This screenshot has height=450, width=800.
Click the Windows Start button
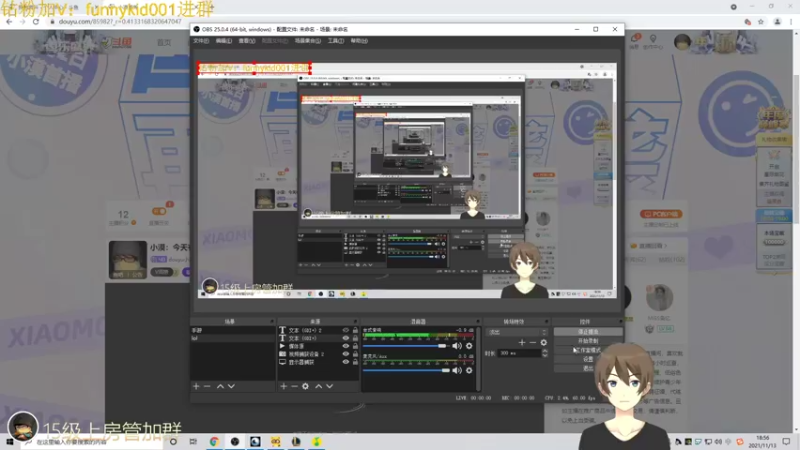pos(10,442)
